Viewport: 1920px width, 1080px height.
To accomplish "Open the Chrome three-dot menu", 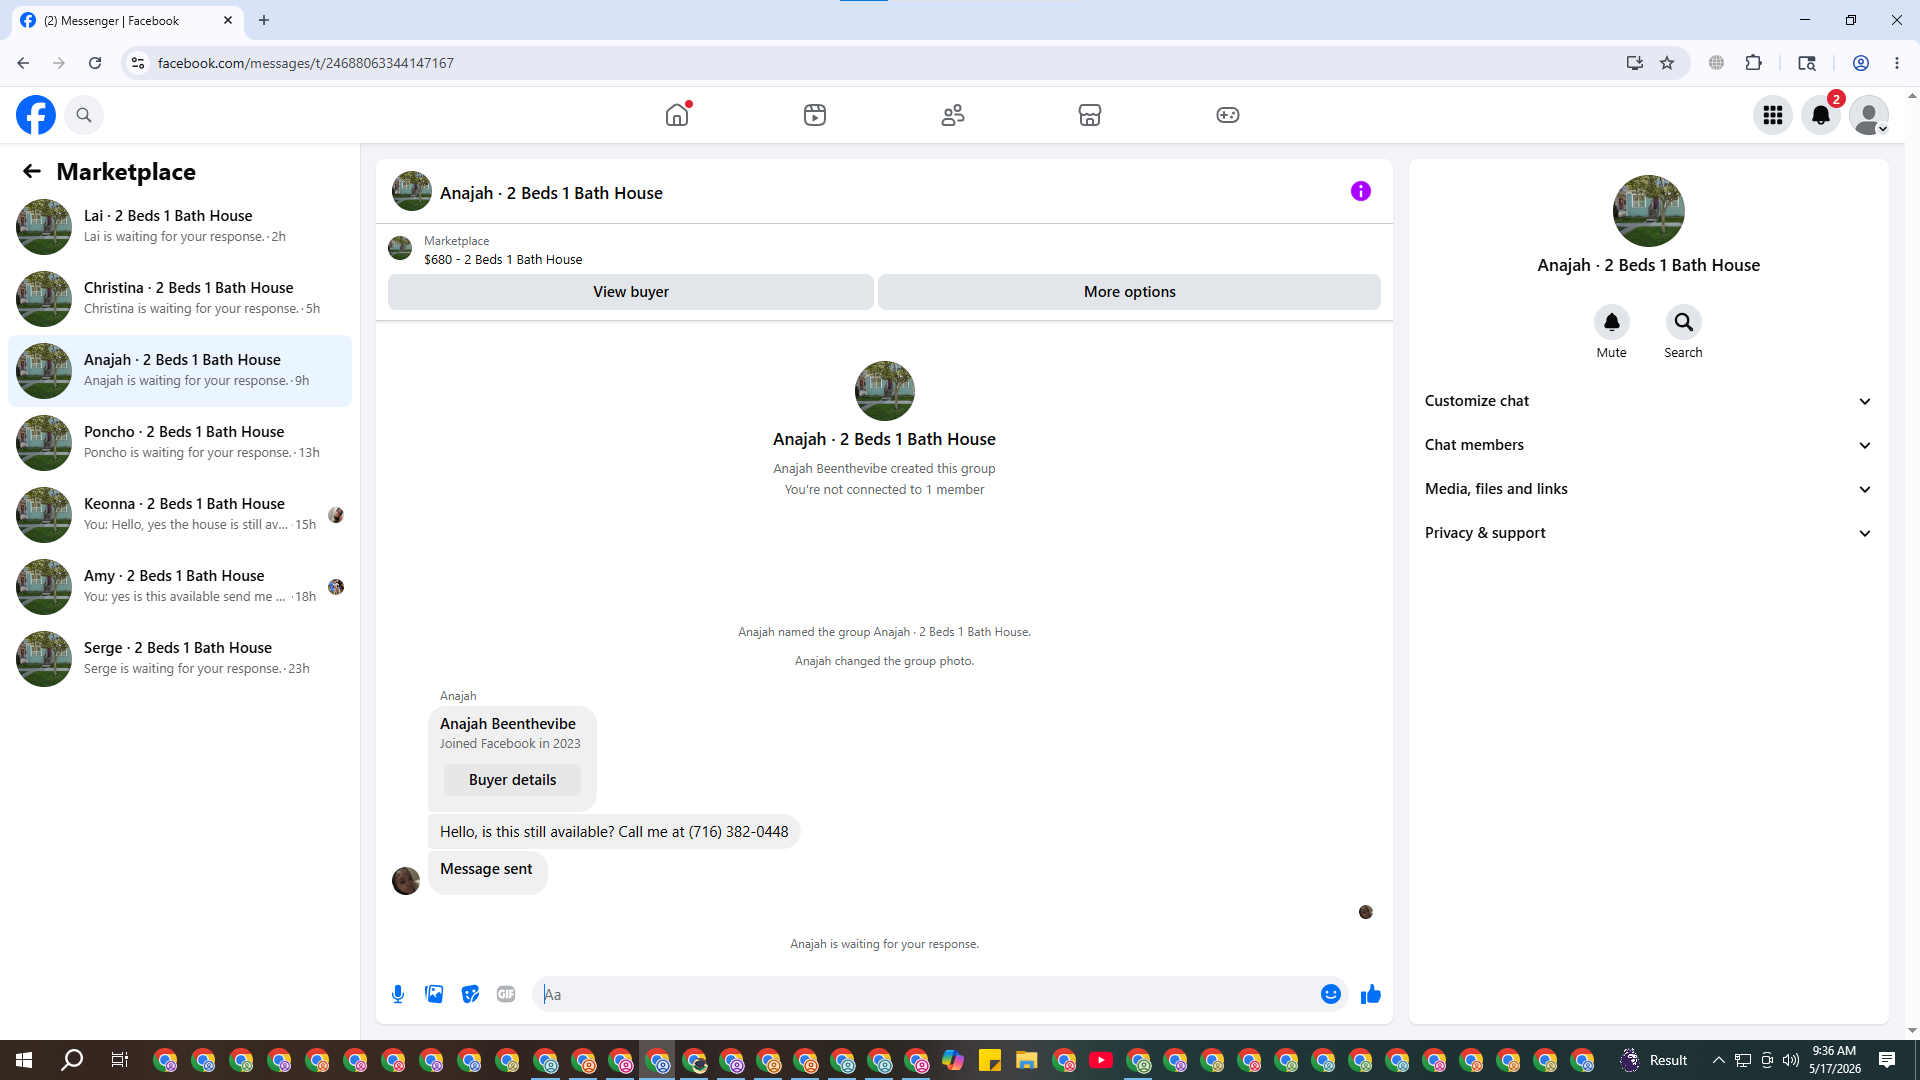I will point(1897,63).
